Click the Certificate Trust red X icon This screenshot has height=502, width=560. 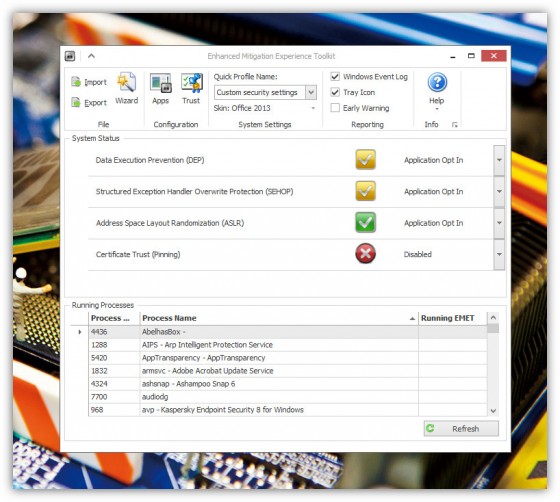[x=365, y=254]
